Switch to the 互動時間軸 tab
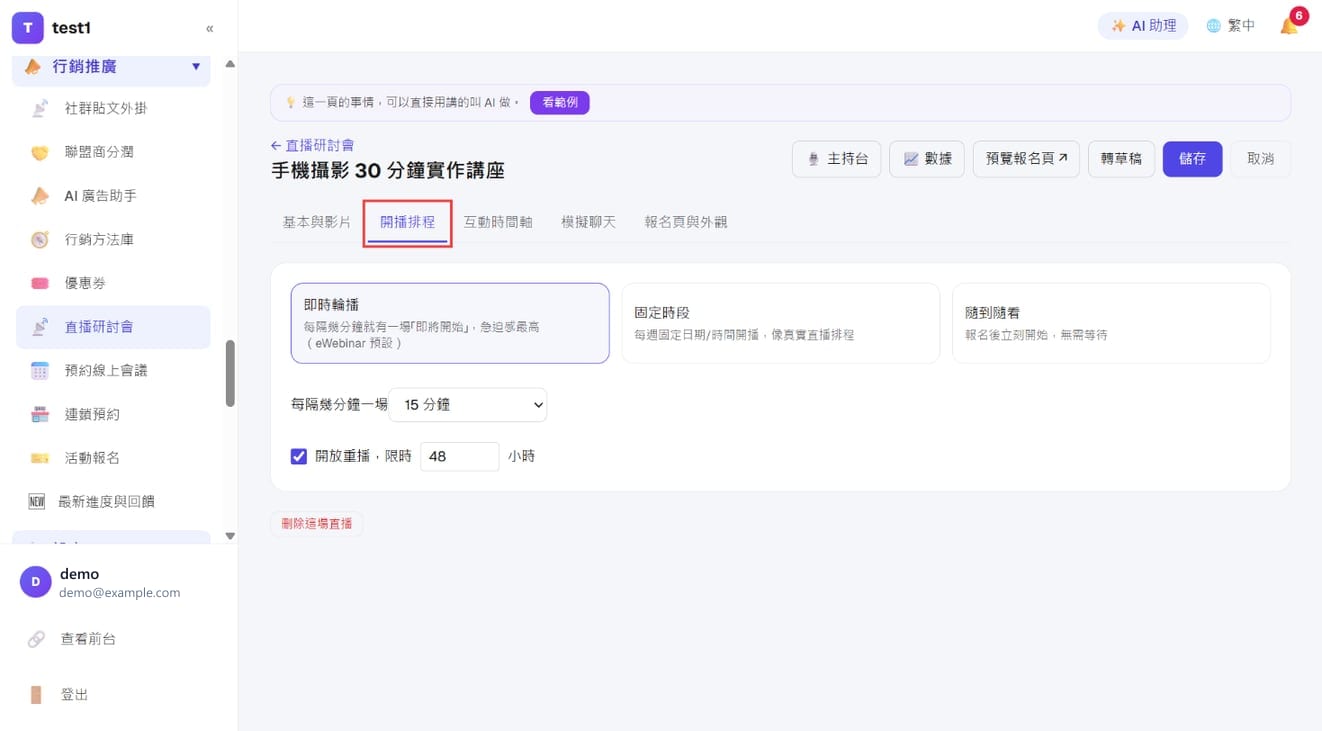Viewport: 1322px width, 731px height. click(498, 222)
